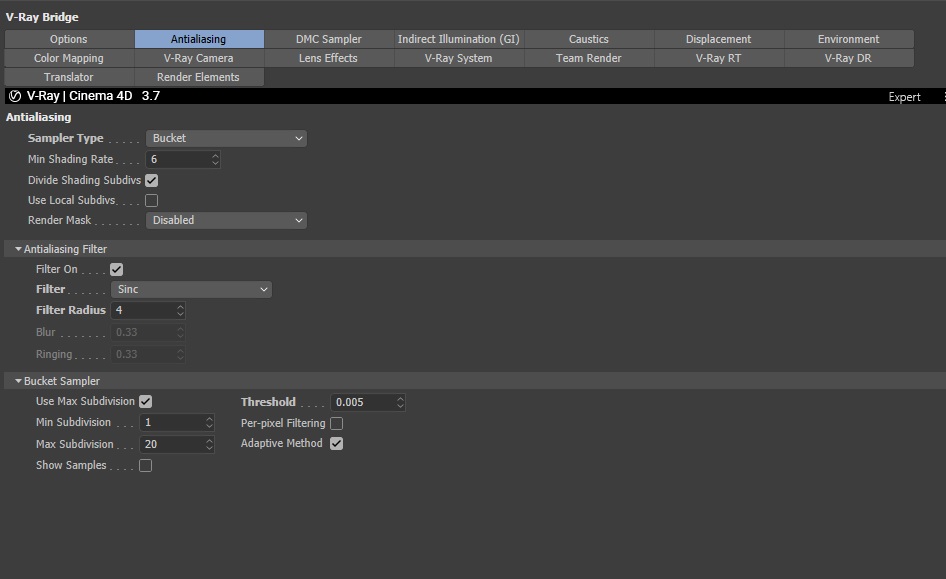The width and height of the screenshot is (946, 579).
Task: Open the Filter type dropdown showing Sinc
Action: [x=191, y=290]
